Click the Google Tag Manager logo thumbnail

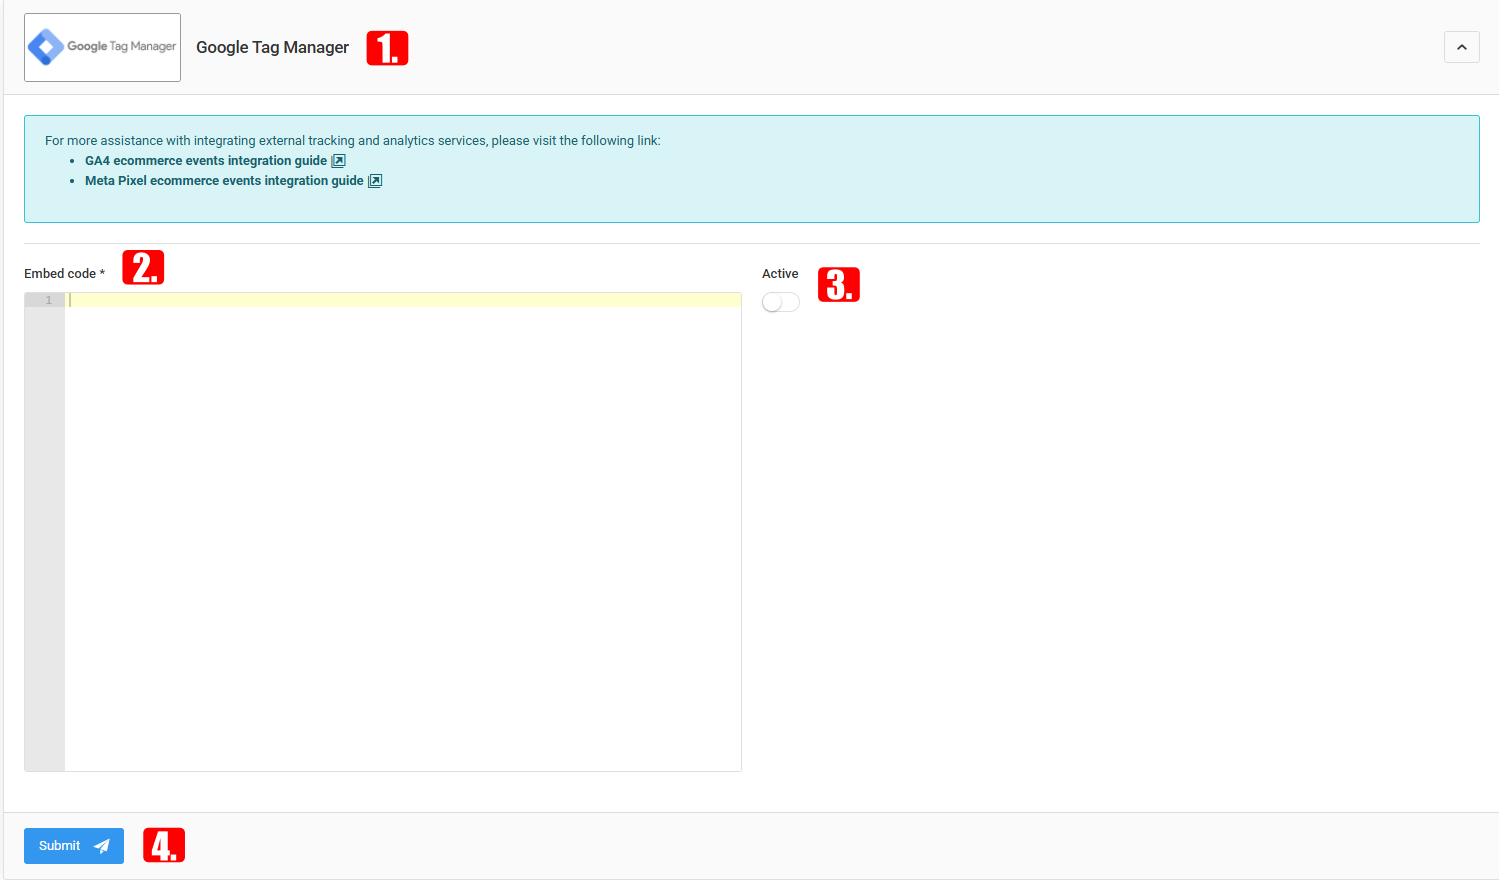point(102,47)
